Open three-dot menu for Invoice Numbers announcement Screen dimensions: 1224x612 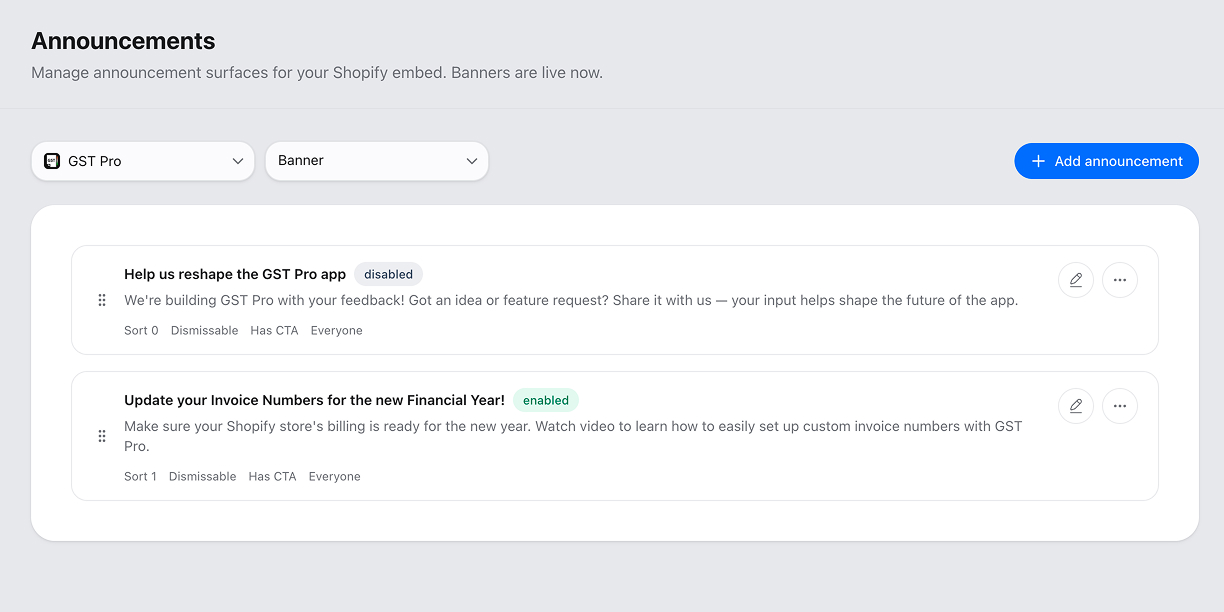[x=1119, y=406]
